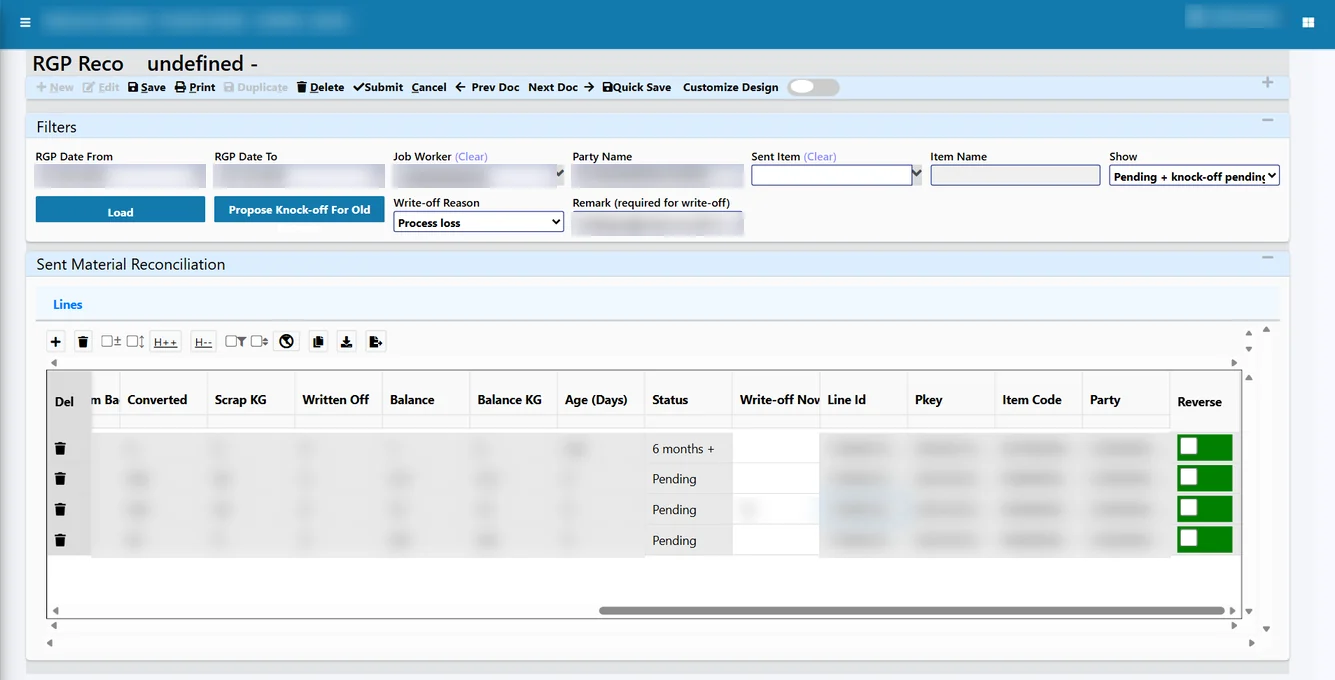Click the grid horizontal scrollbar
Screen dimensions: 1335x680
[x=911, y=610]
